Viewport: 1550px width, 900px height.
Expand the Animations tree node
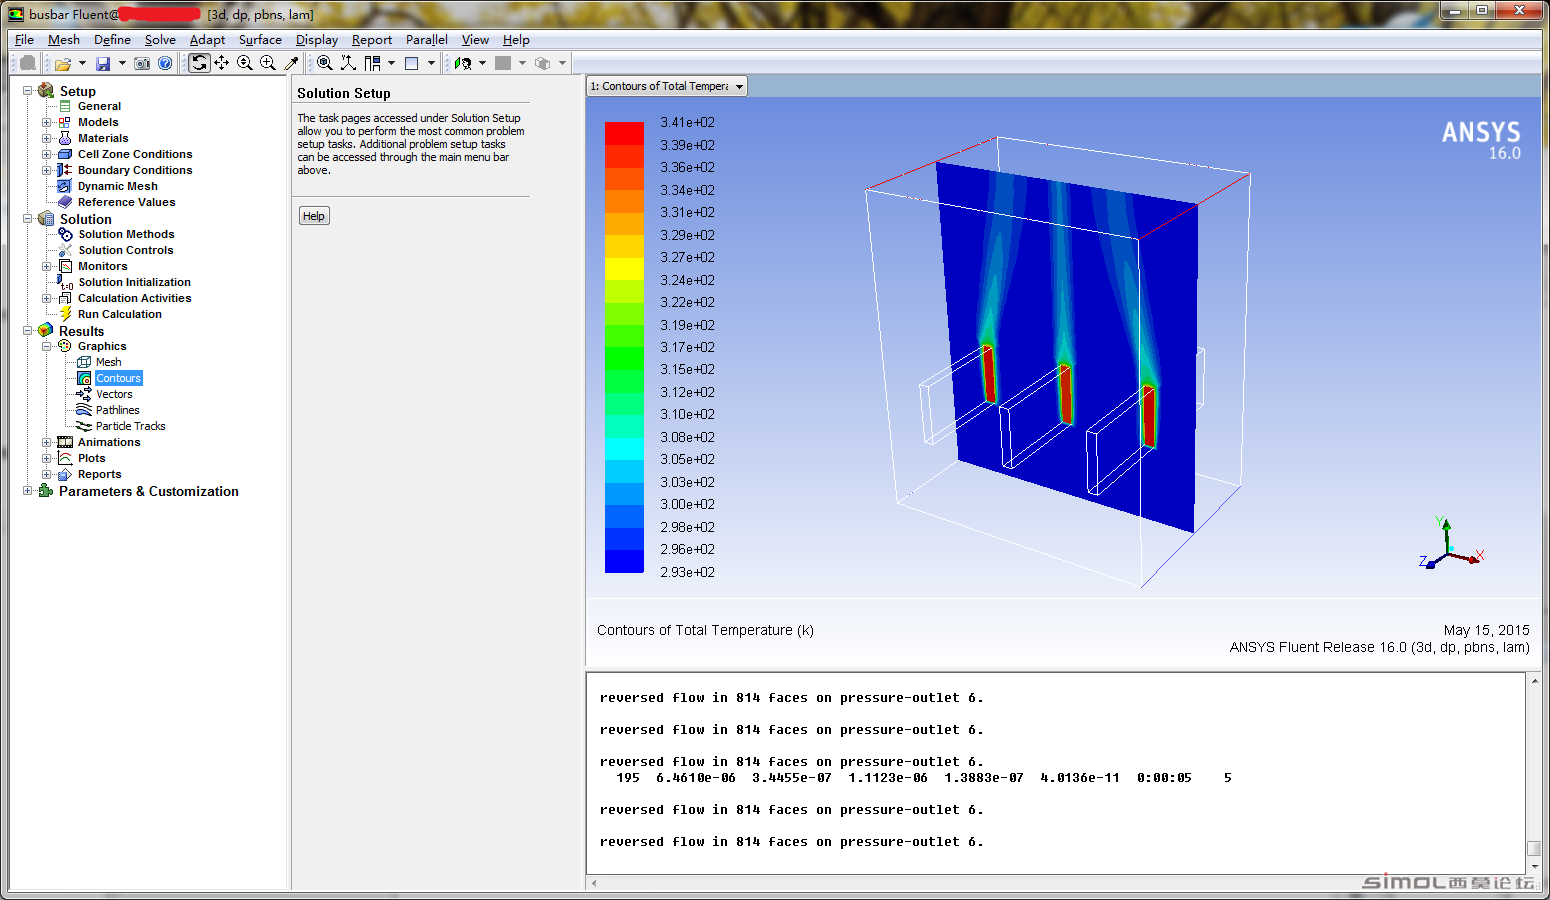46,442
